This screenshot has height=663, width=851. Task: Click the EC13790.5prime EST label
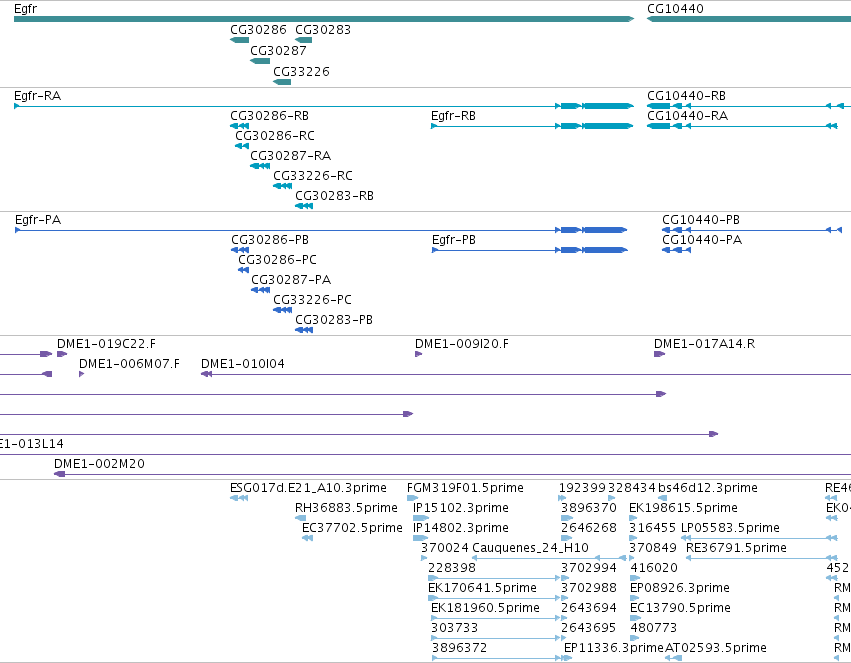tap(681, 609)
